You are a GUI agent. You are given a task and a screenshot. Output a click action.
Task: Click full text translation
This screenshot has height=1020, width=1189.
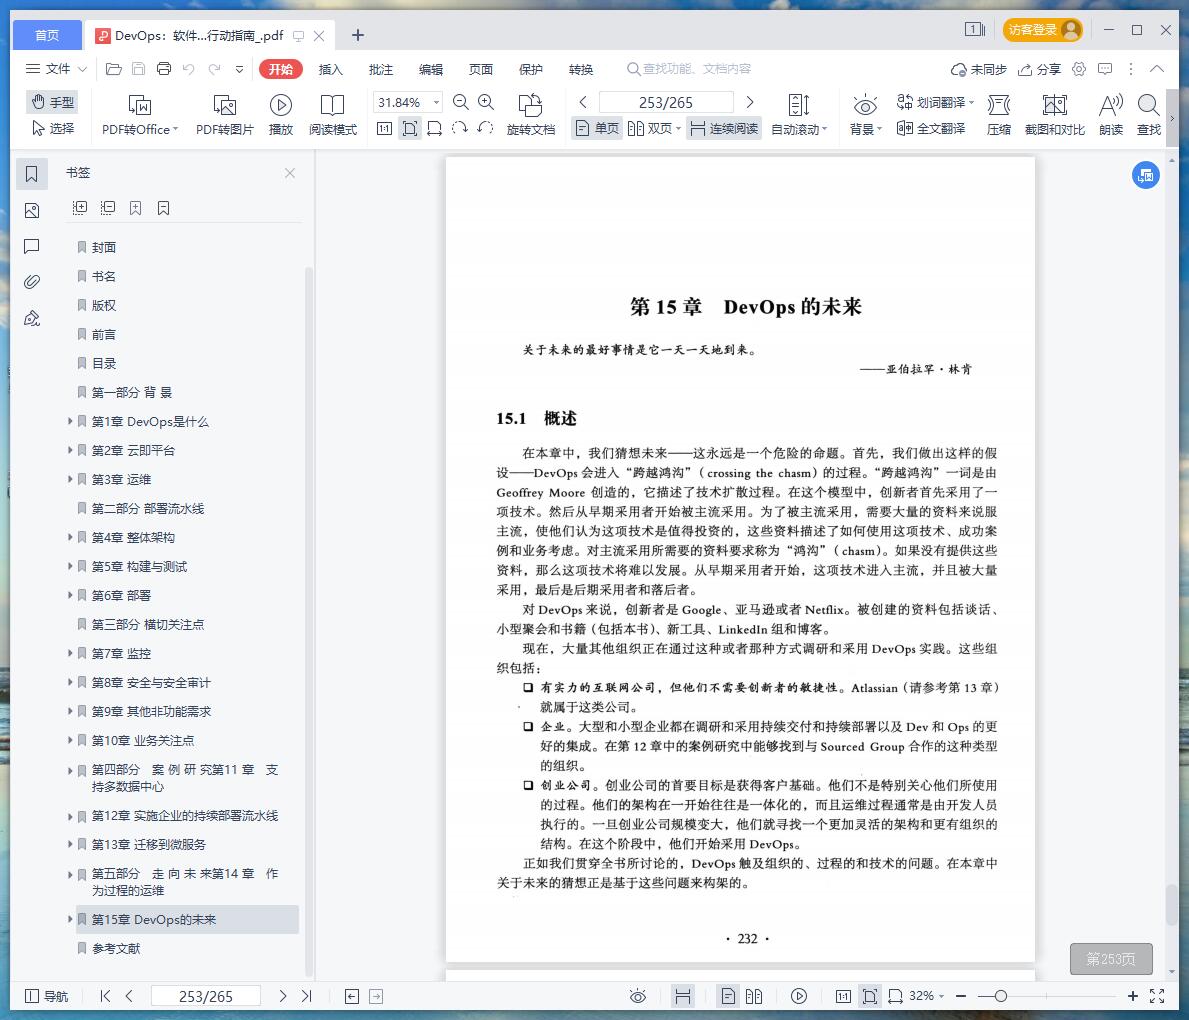930,128
